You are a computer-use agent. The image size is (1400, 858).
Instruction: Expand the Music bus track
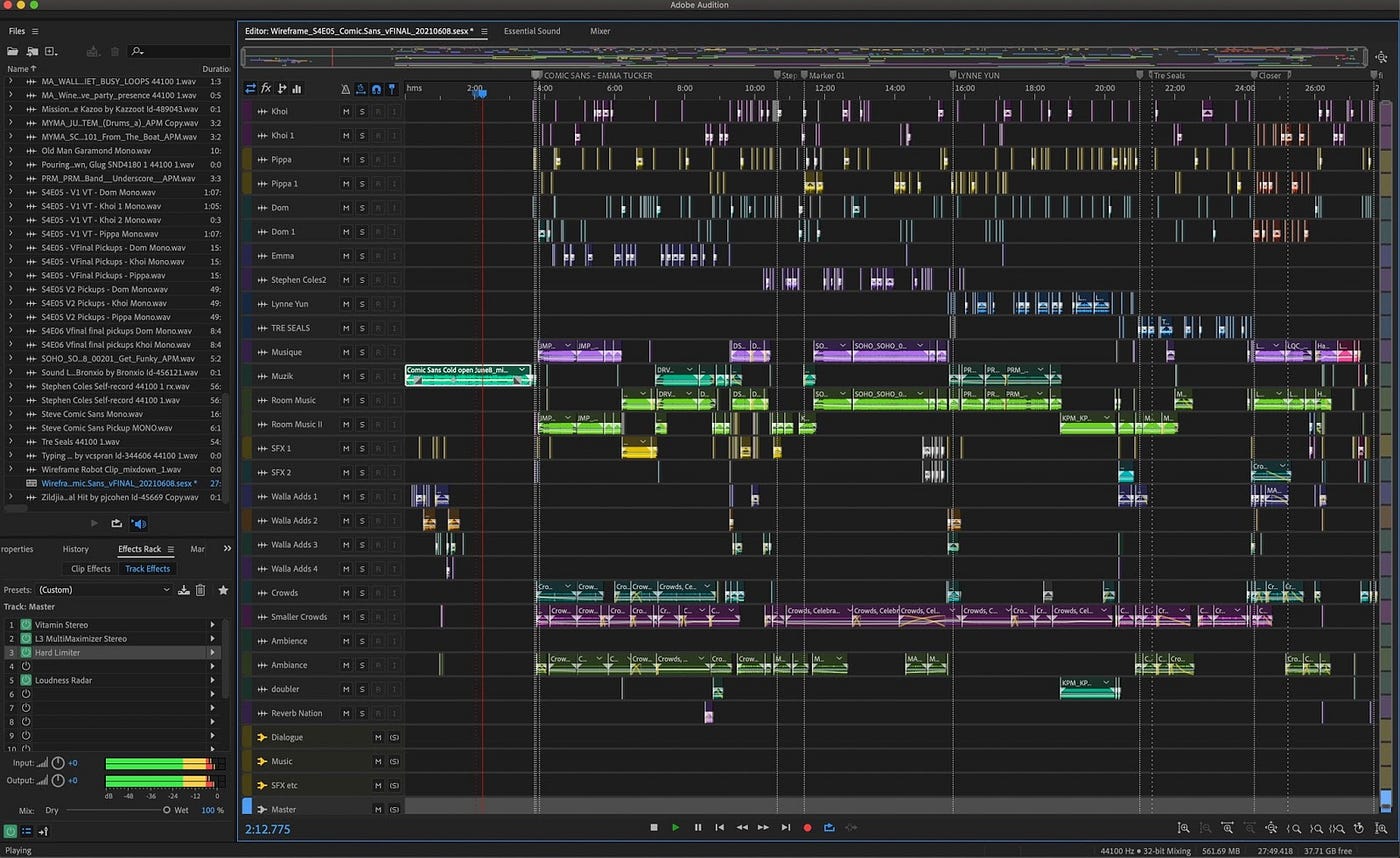click(262, 762)
